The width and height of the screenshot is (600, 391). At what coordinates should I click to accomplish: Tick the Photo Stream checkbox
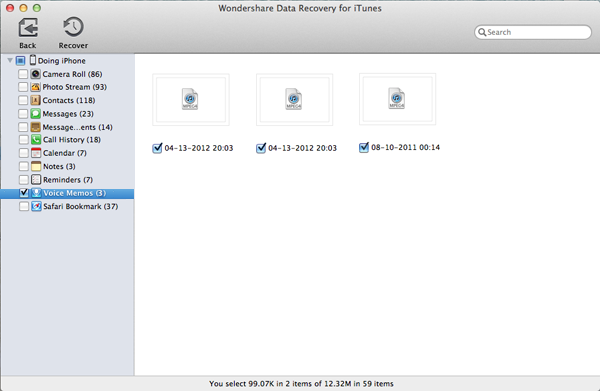coord(23,87)
